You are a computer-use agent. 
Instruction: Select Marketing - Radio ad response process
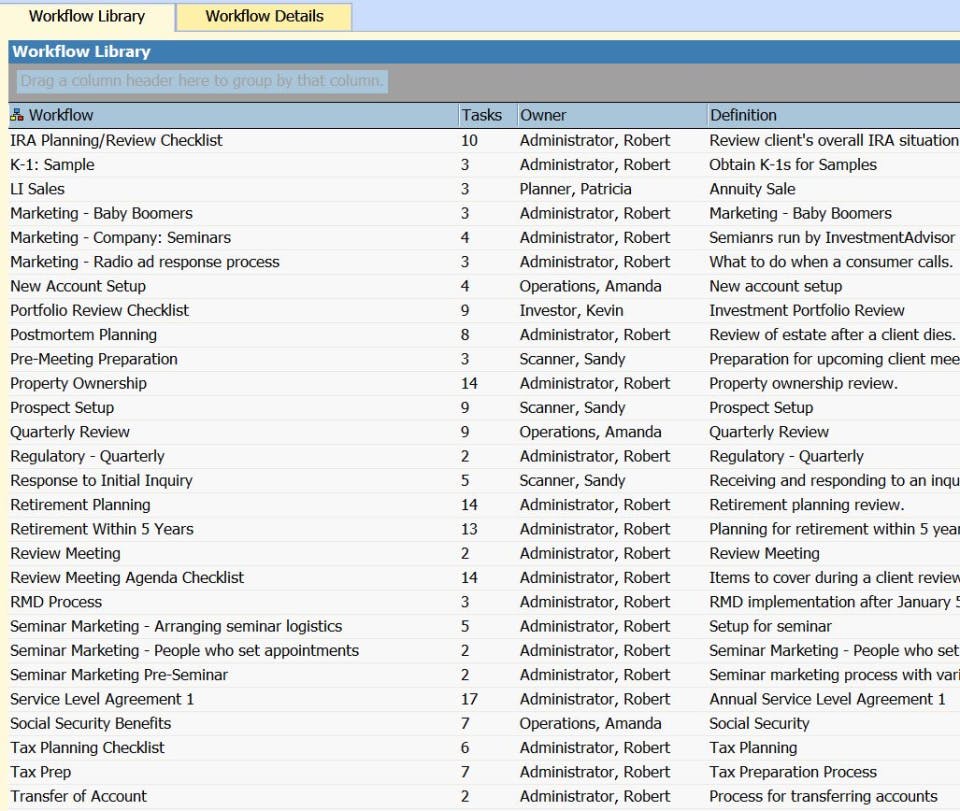pos(144,262)
